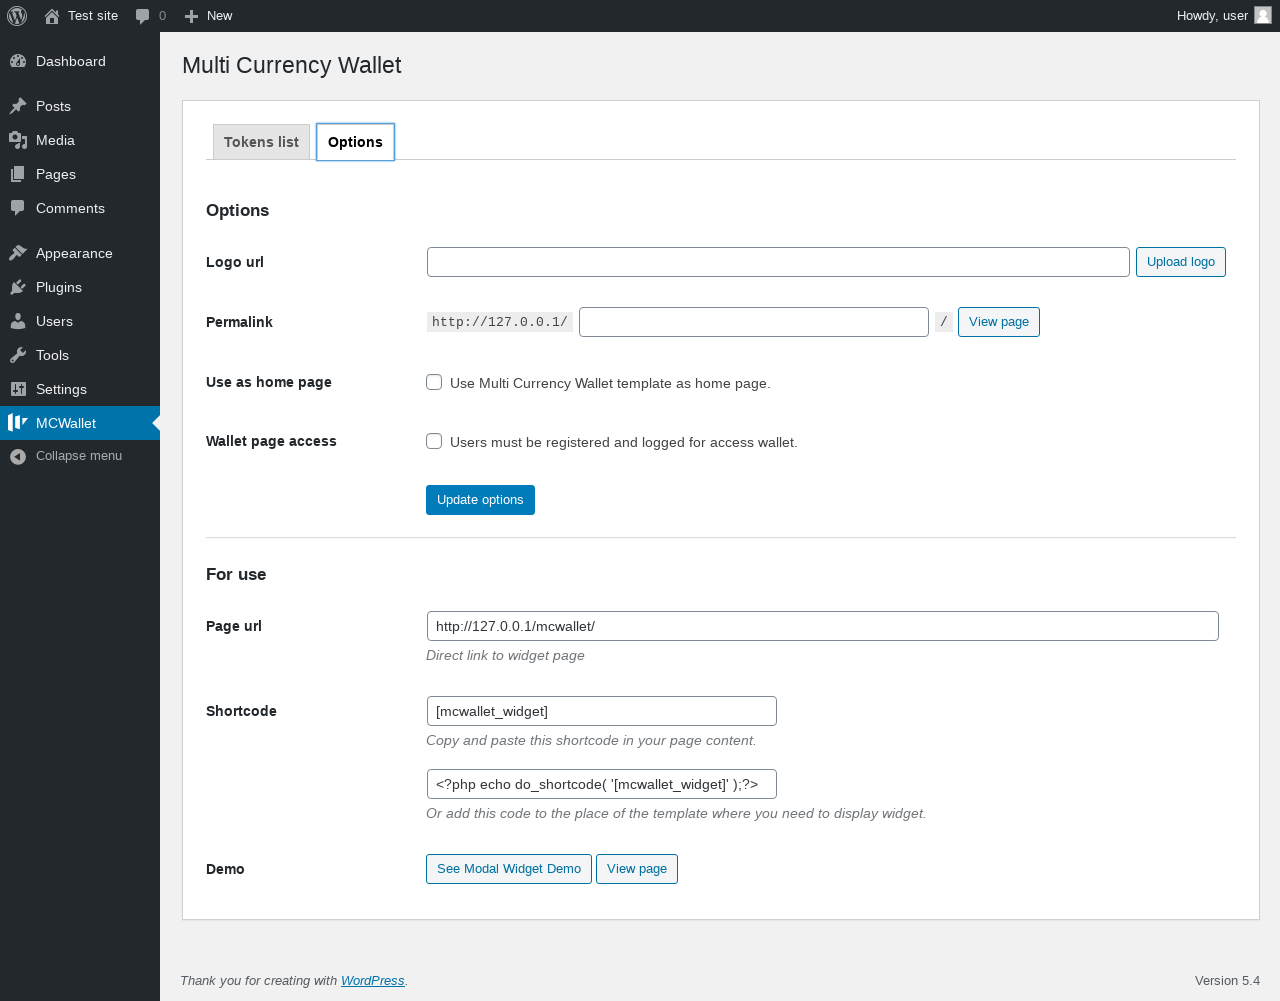This screenshot has height=1001, width=1280.
Task: Click the Users person icon
Action: click(x=18, y=321)
